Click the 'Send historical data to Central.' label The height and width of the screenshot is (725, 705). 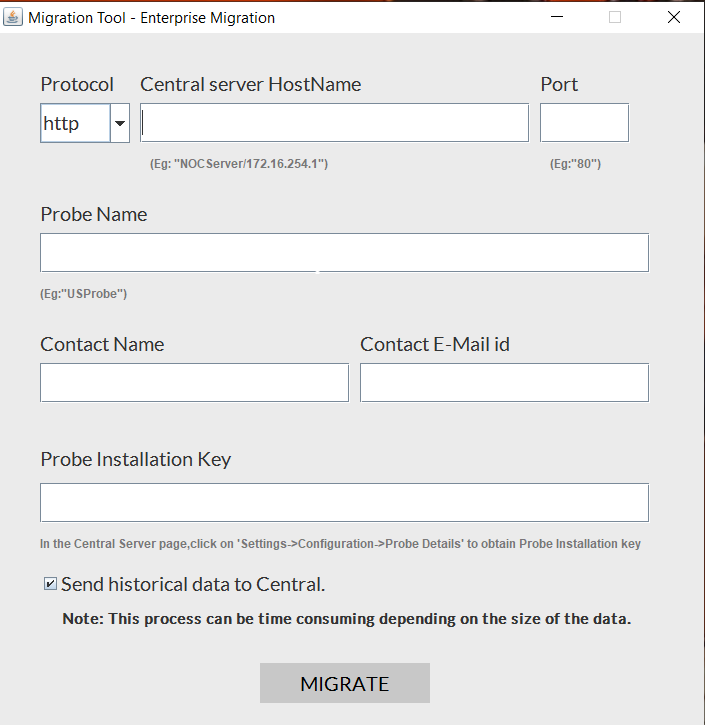pos(193,584)
